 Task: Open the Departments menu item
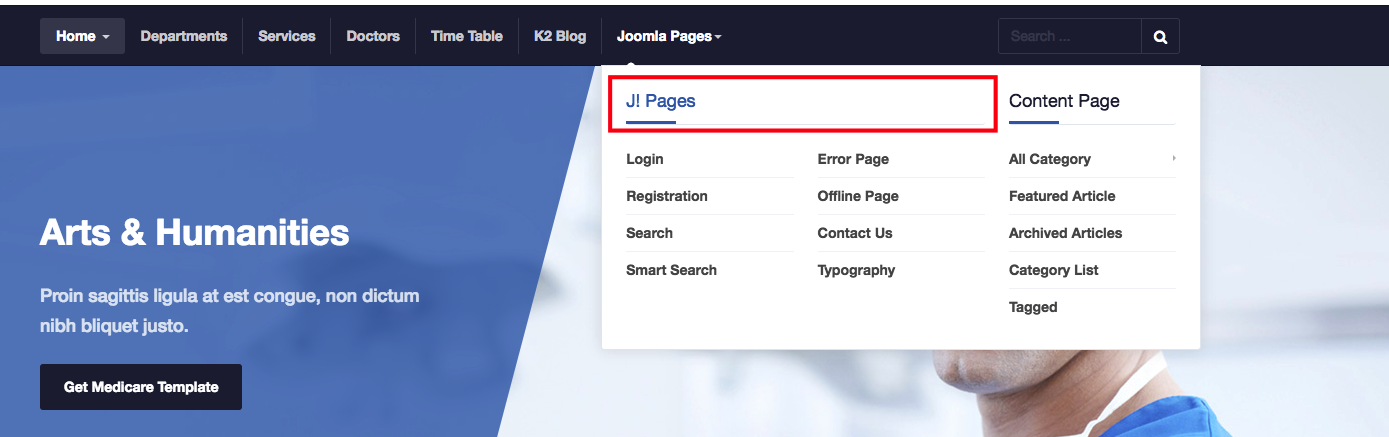coord(184,37)
